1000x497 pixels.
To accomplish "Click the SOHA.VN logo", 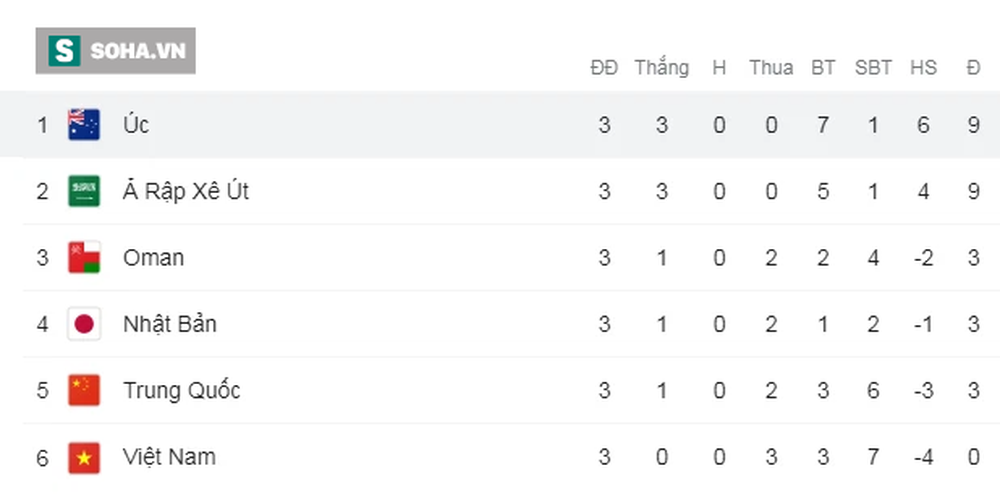I will tap(115, 51).
